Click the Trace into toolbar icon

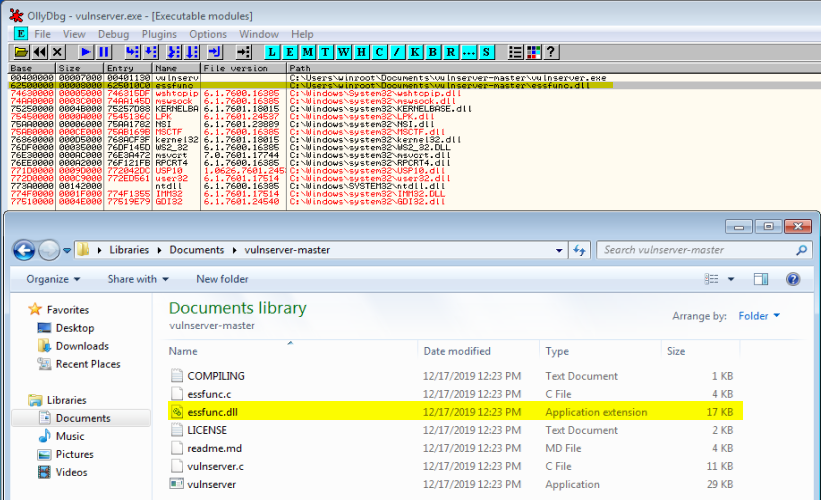click(173, 52)
